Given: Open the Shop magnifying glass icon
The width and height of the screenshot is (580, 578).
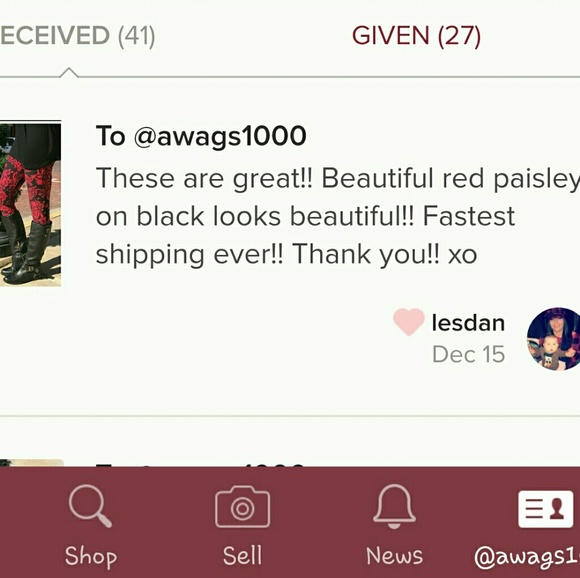Looking at the screenshot, I should tap(90, 506).
